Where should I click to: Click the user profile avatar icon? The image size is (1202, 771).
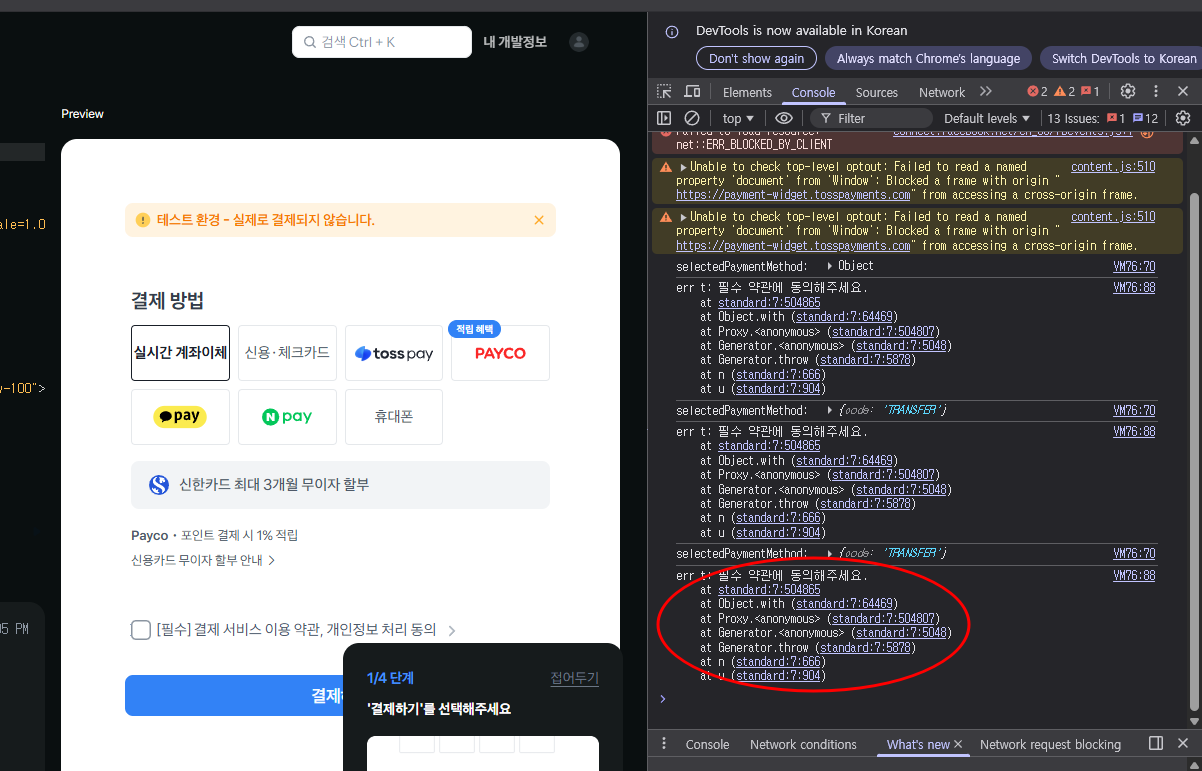click(579, 42)
